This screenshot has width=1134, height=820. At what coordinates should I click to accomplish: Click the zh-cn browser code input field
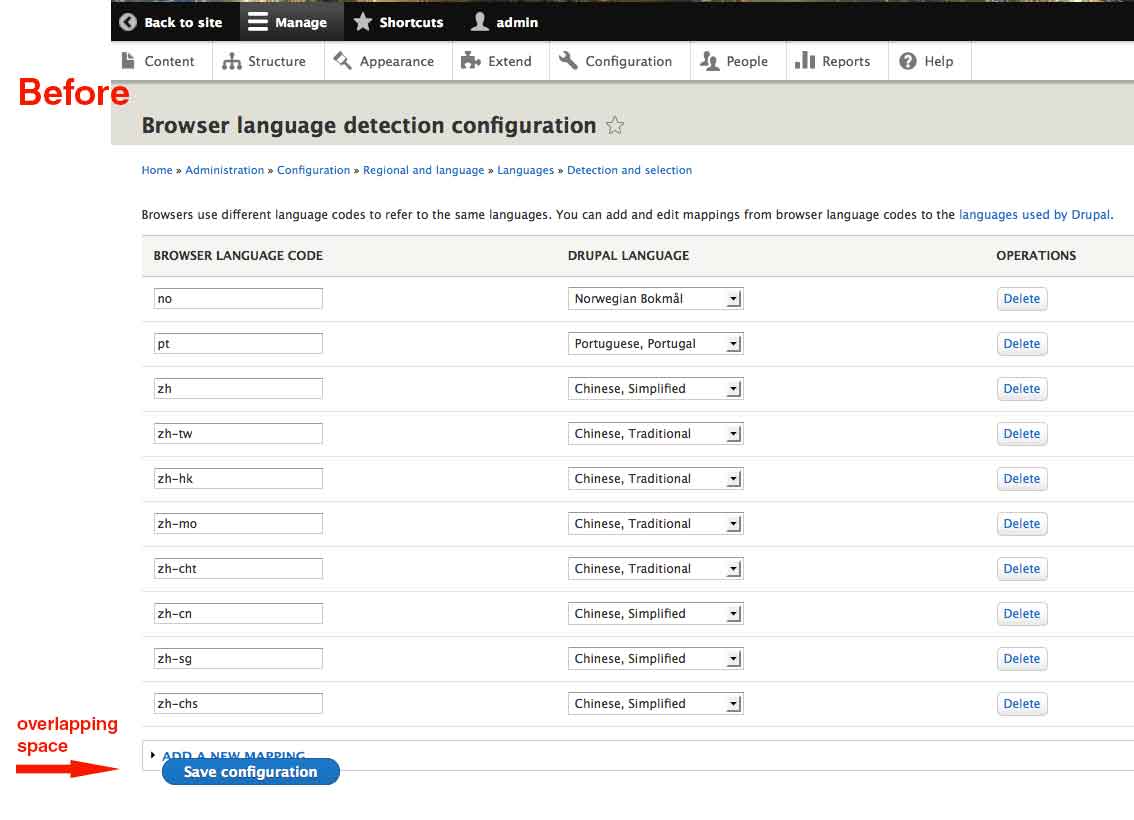pos(238,613)
